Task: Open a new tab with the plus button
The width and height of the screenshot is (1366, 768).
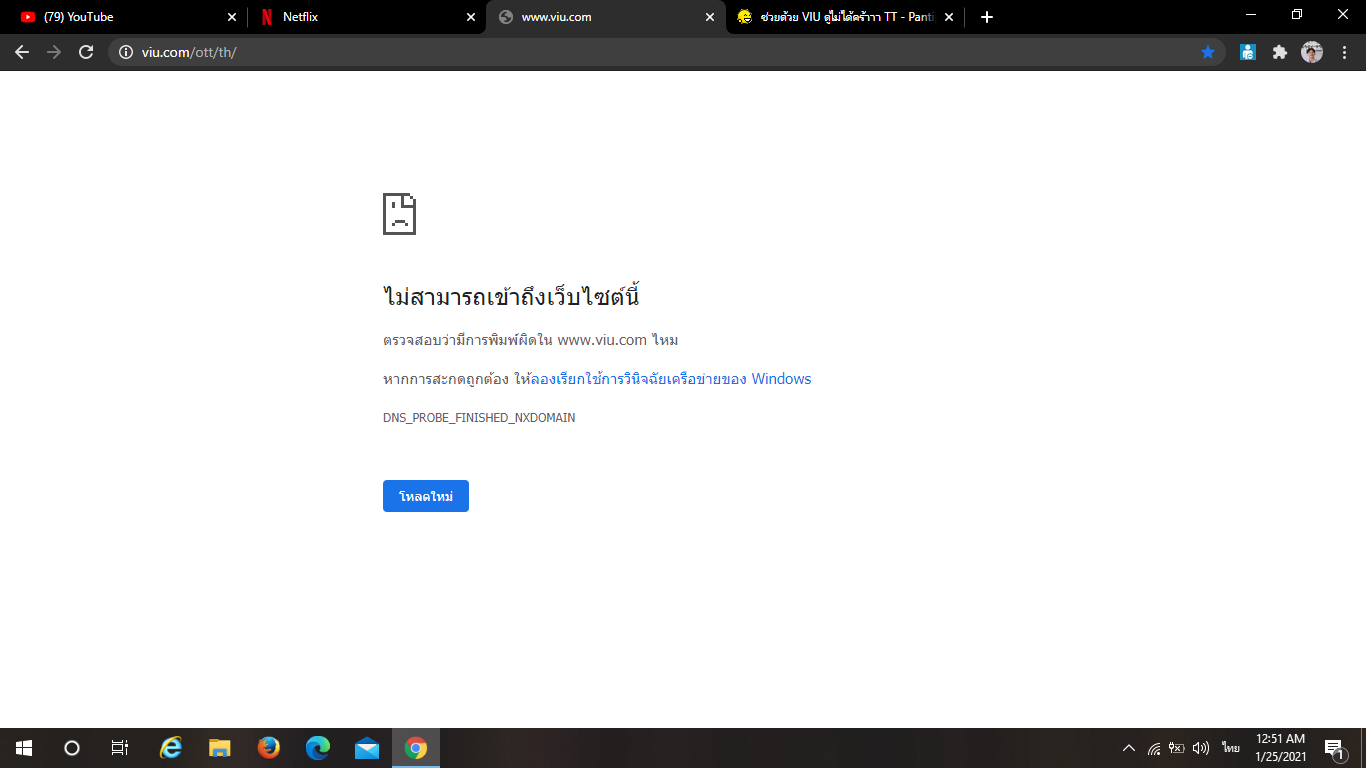Action: tap(987, 17)
